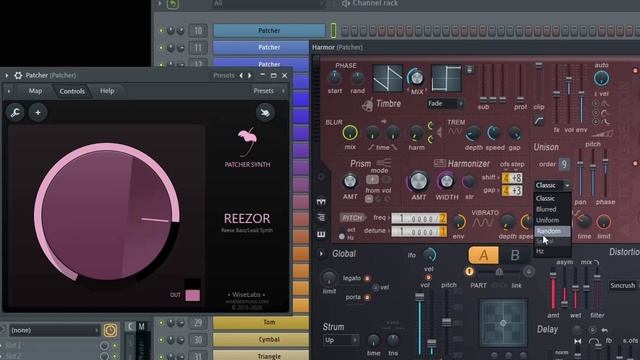The image size is (640, 360).
Task: Click the bird icon button in Patcher
Action: click(265, 112)
